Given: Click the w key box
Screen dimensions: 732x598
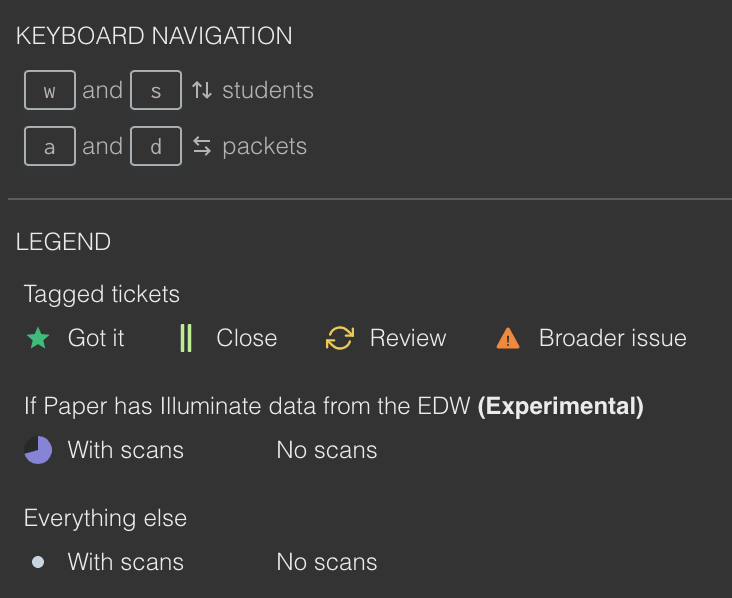Looking at the screenshot, I should point(50,90).
